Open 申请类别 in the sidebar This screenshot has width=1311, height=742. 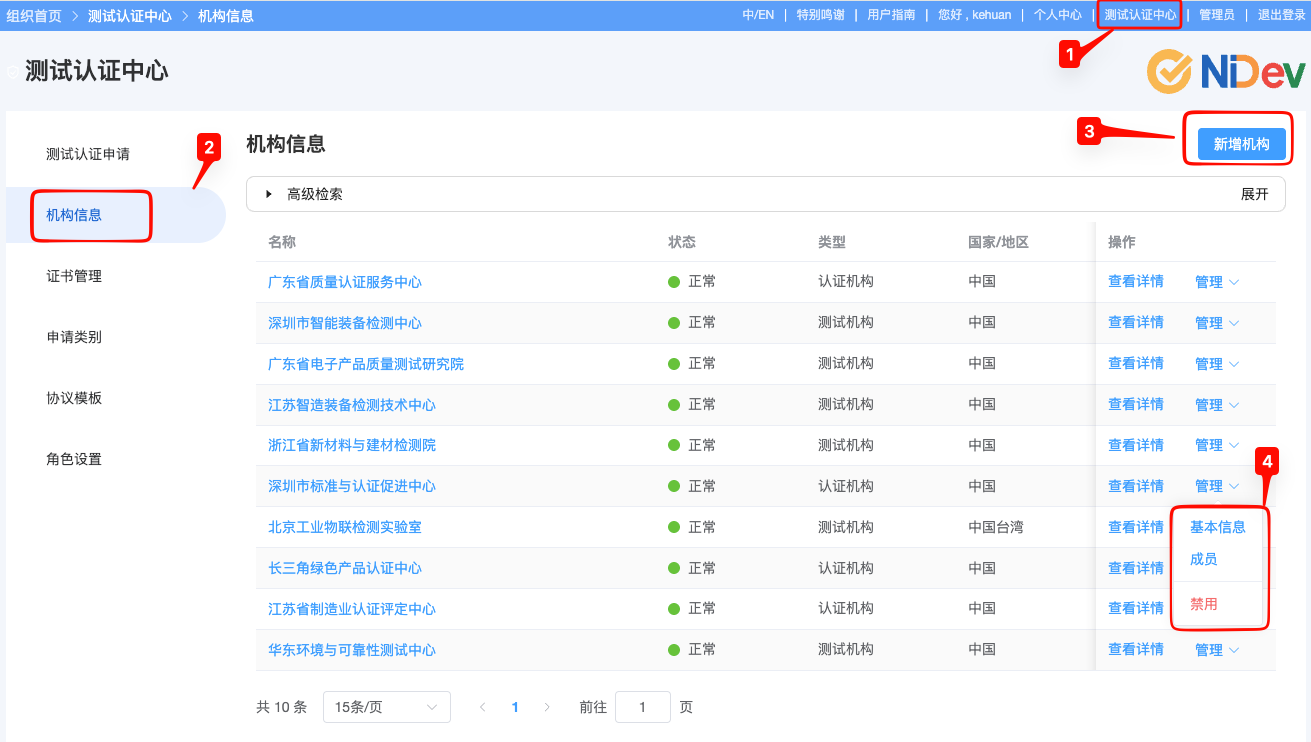(74, 337)
